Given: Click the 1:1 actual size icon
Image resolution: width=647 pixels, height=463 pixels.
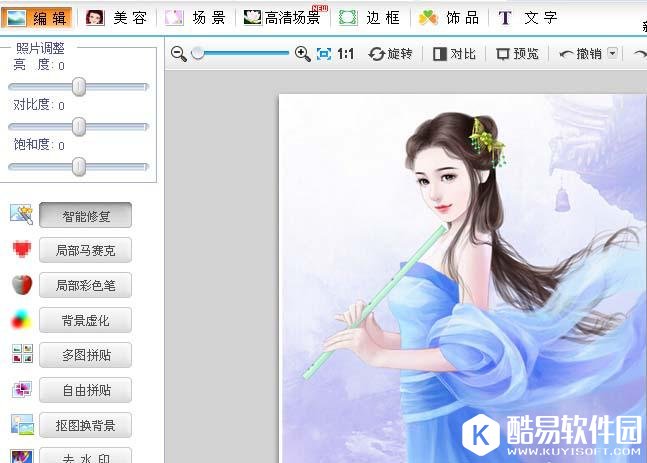Looking at the screenshot, I should 346,54.
